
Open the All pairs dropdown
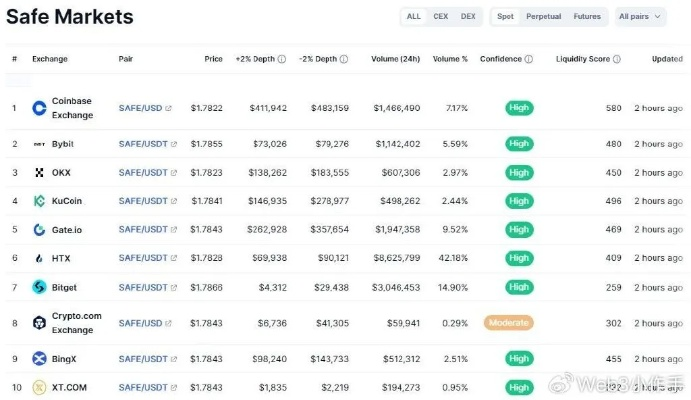click(641, 17)
